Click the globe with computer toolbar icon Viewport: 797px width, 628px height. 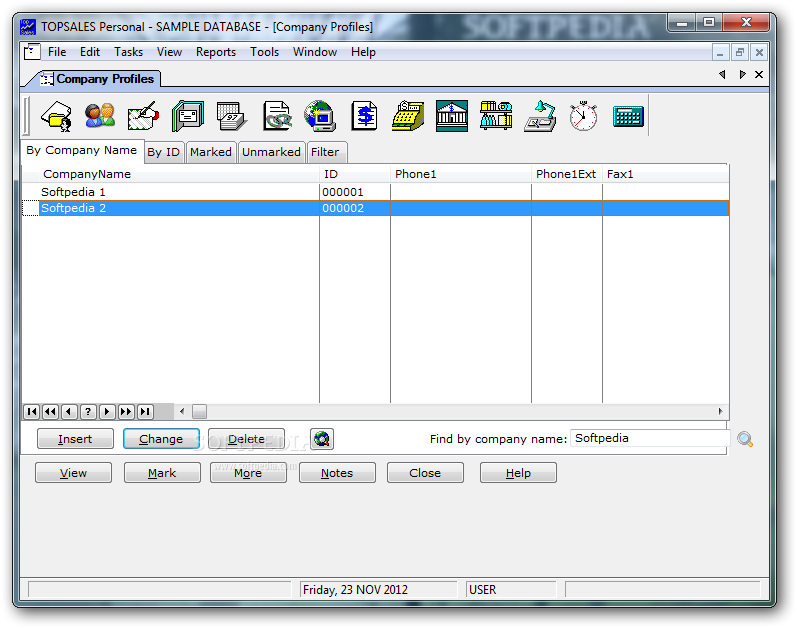(x=320, y=116)
